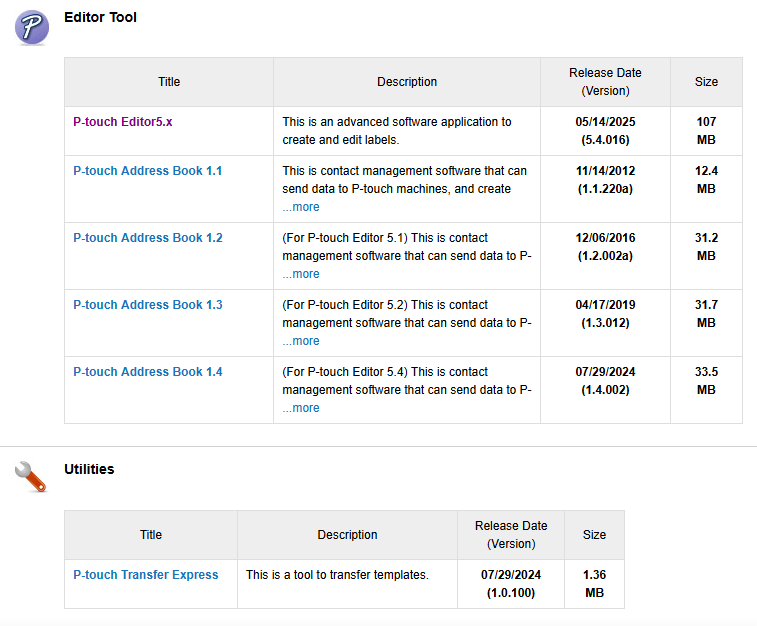
Task: Click Editor Tool table Description column header
Action: point(407,82)
